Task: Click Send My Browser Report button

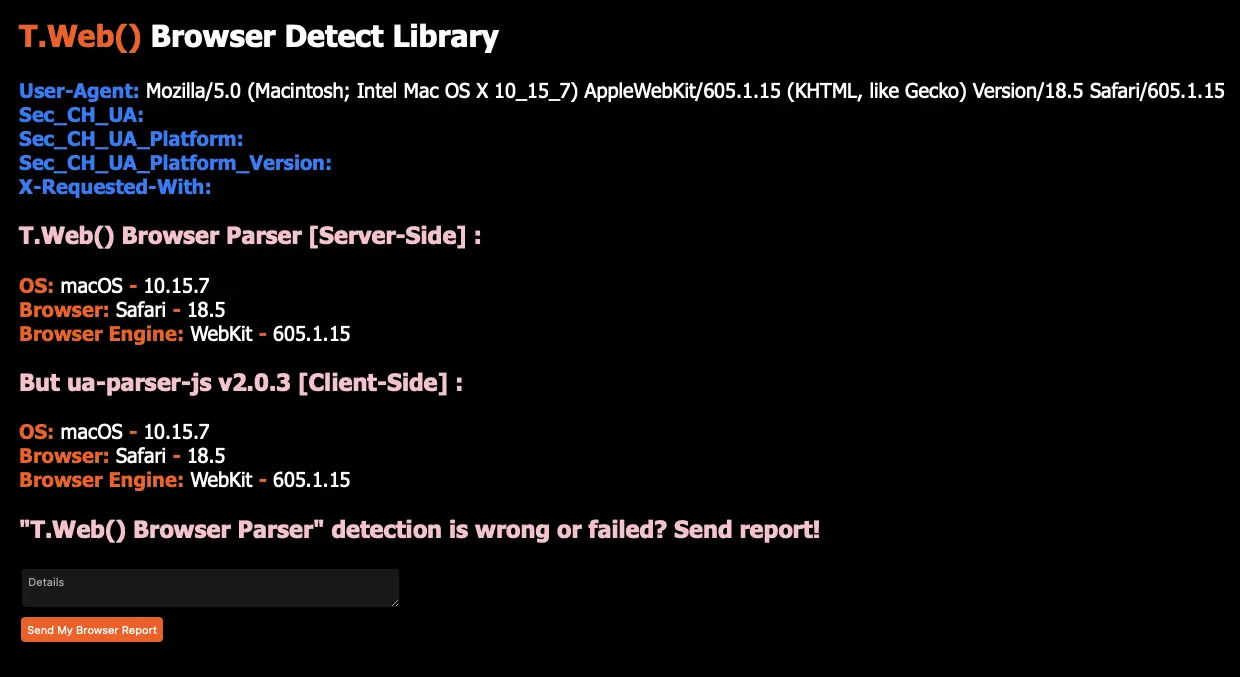Action: click(x=92, y=630)
